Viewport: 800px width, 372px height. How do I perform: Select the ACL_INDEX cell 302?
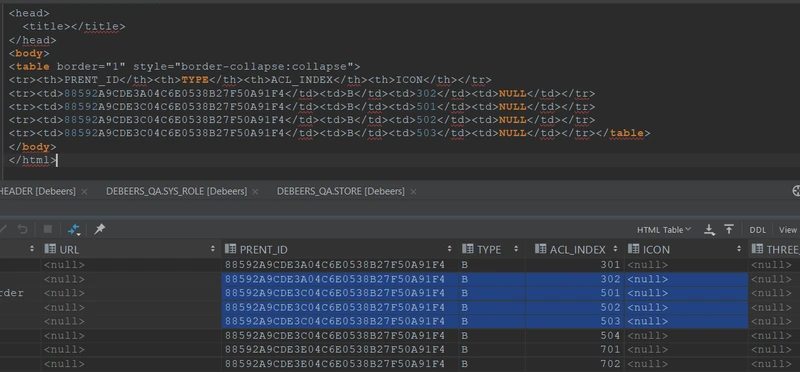click(575, 279)
